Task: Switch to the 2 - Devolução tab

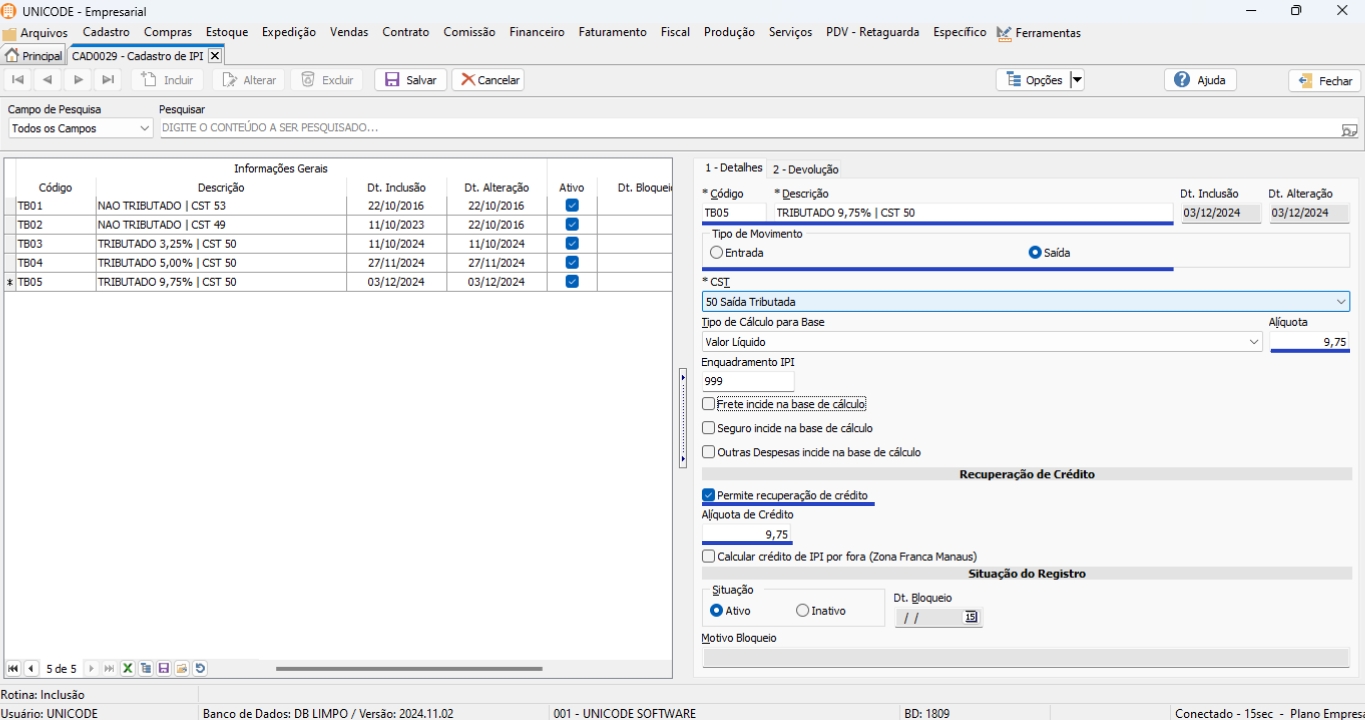Action: coord(805,170)
